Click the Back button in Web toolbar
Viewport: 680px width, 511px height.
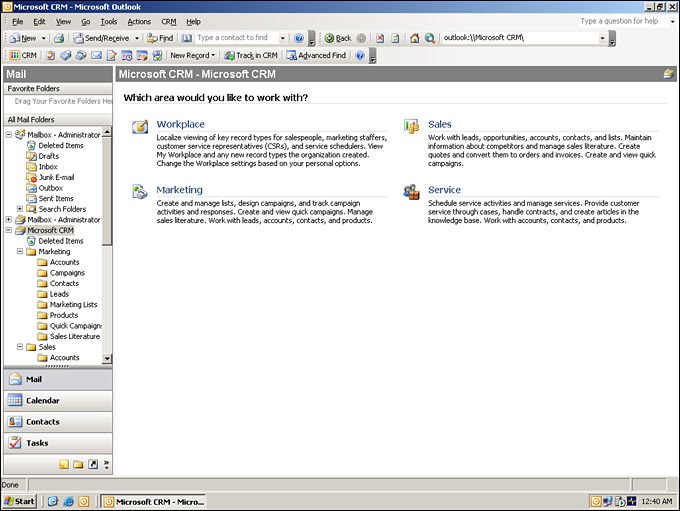[338, 38]
